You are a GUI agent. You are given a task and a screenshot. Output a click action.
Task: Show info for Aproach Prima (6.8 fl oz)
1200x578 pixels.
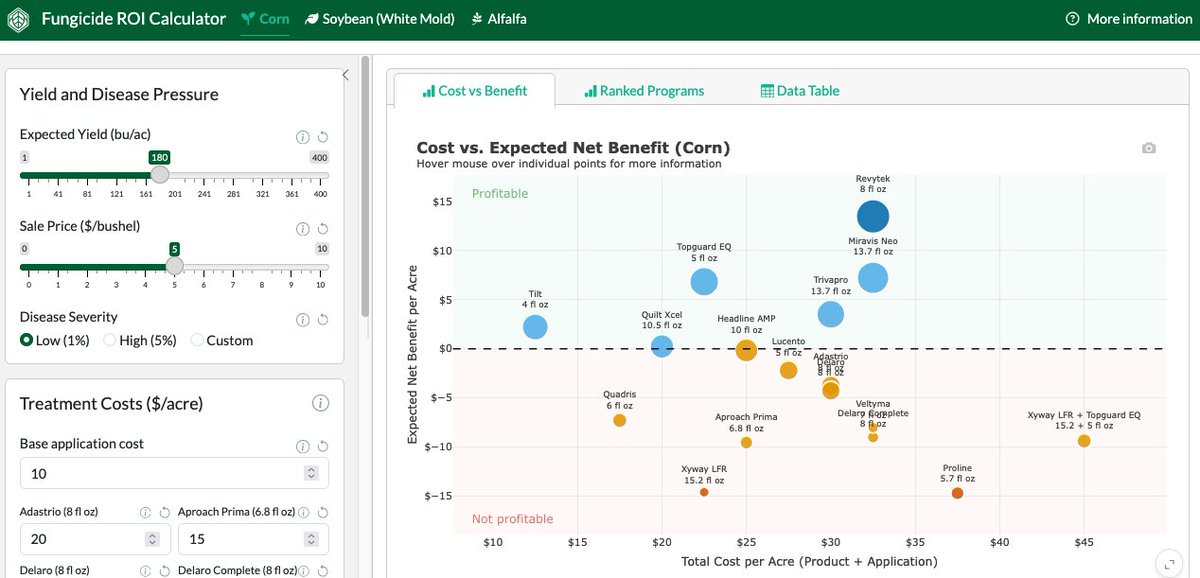[x=303, y=512]
